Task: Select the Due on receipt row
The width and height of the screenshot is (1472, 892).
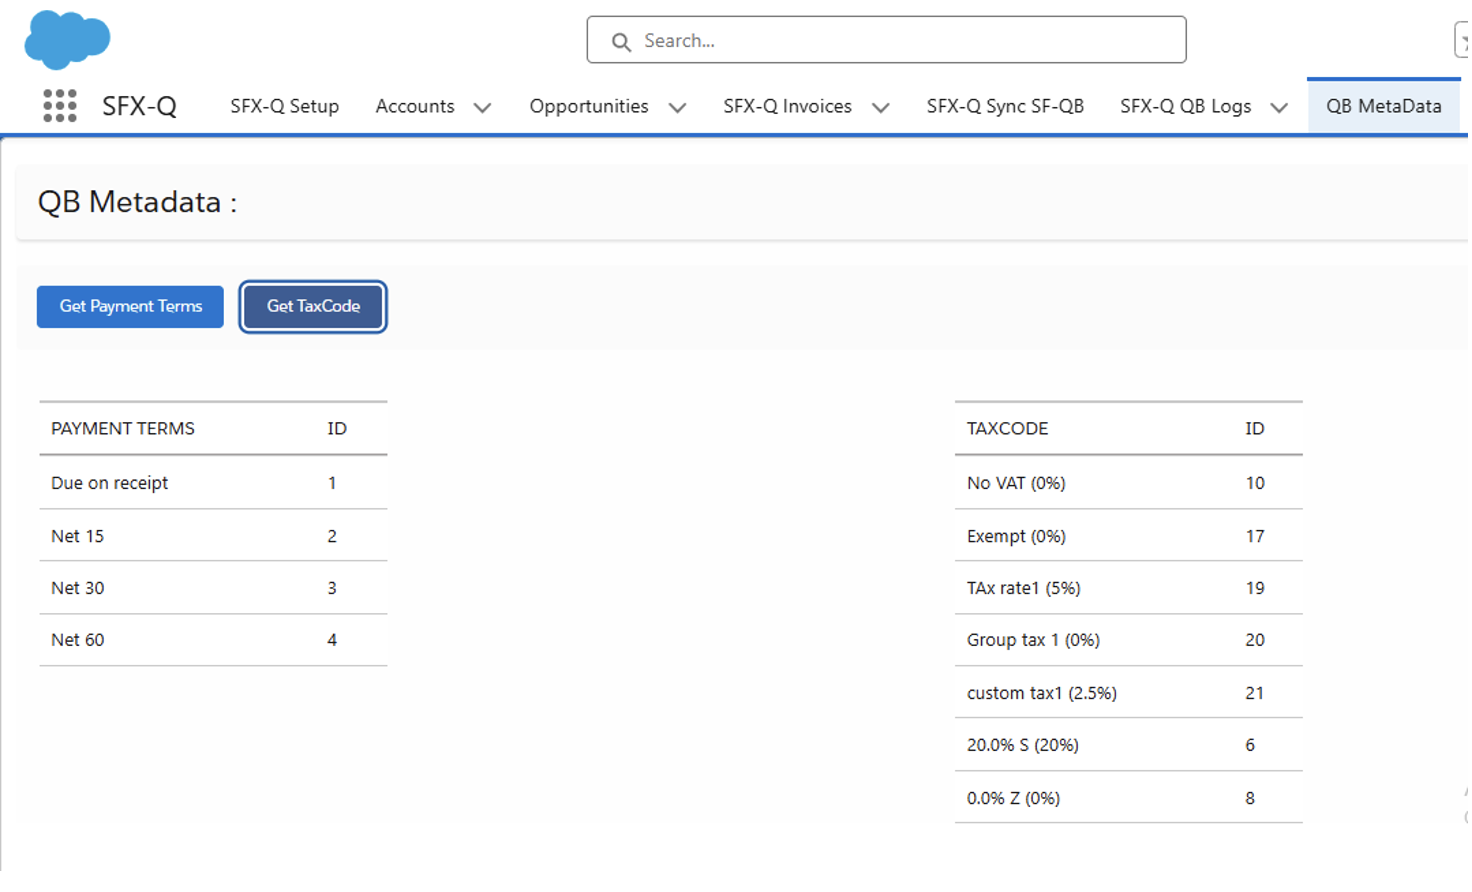Action: tap(110, 483)
